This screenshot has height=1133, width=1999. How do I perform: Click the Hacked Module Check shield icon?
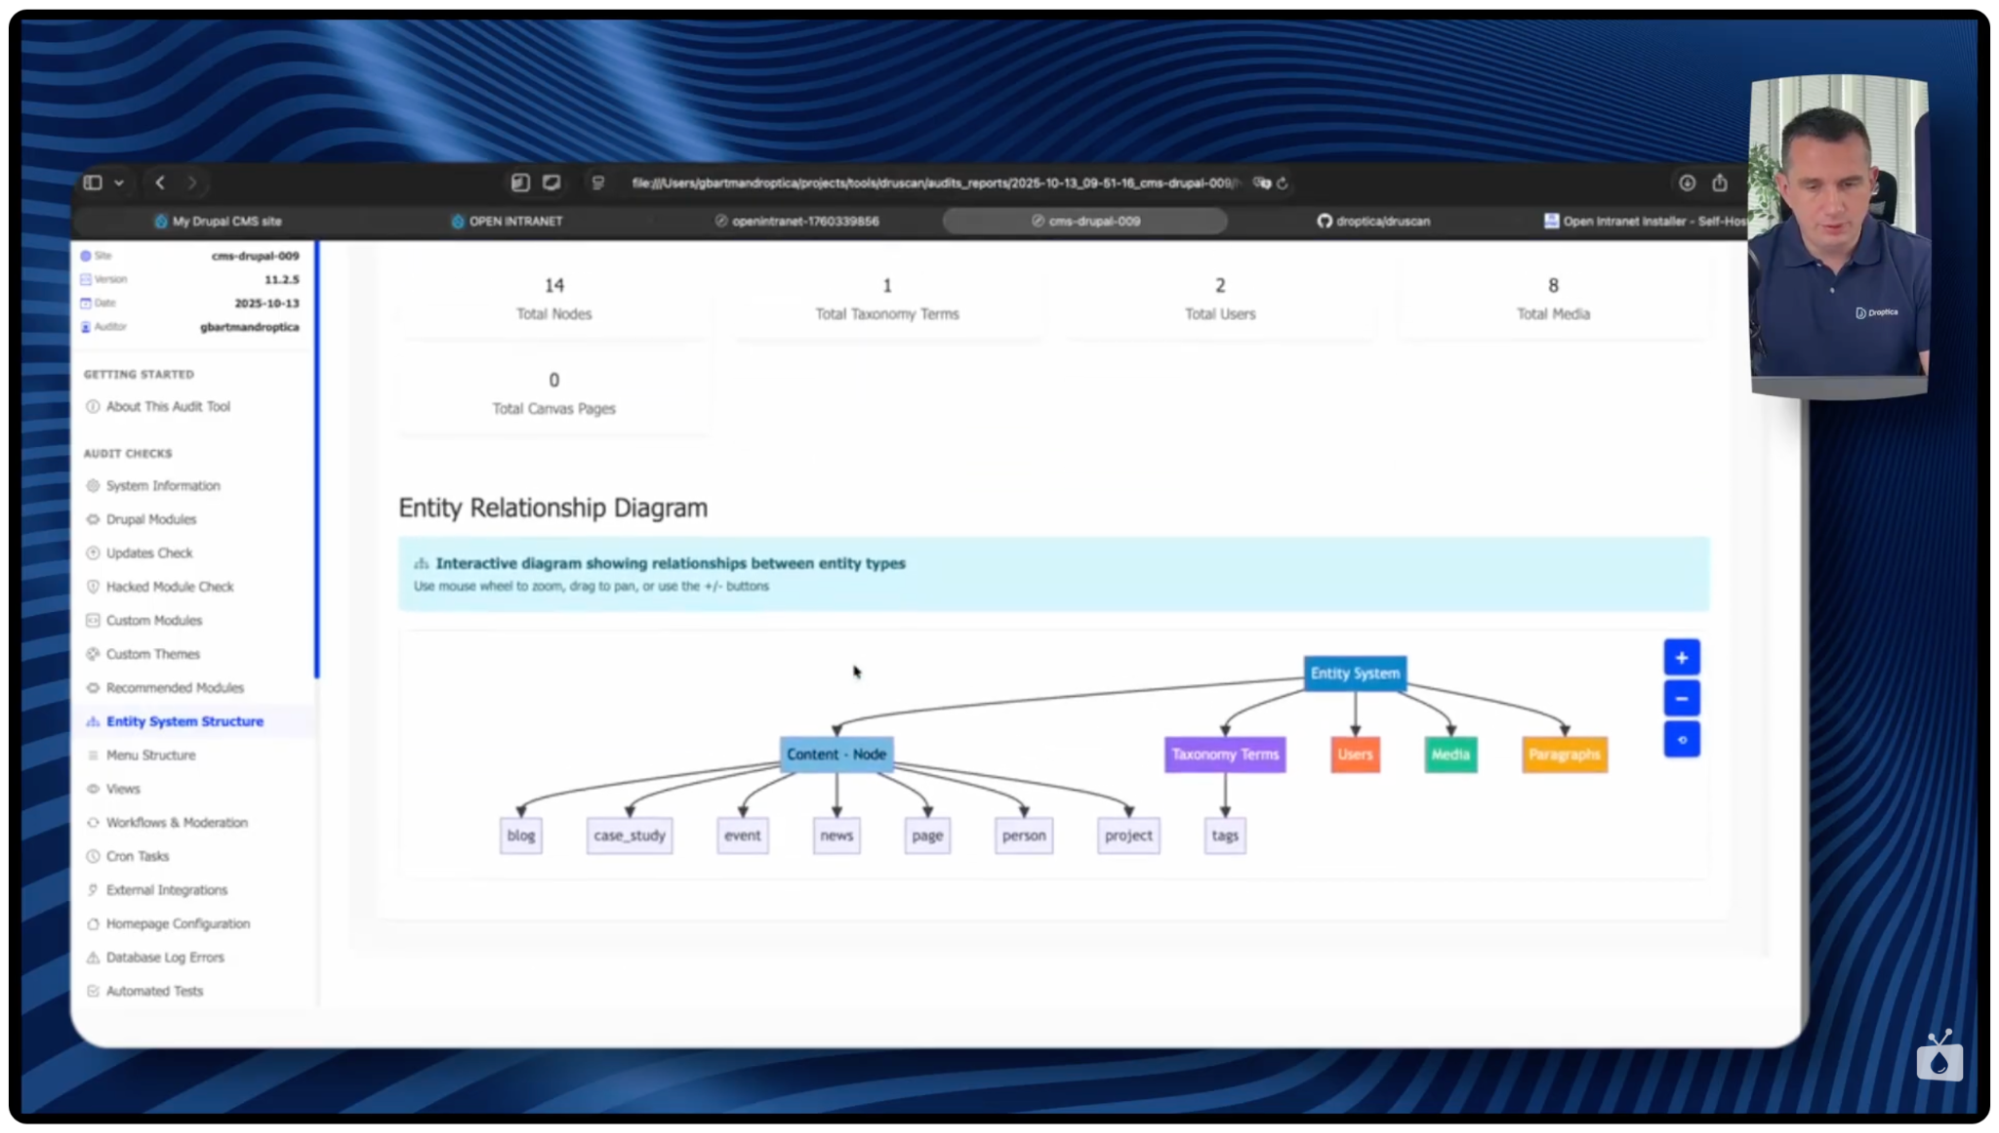point(93,587)
